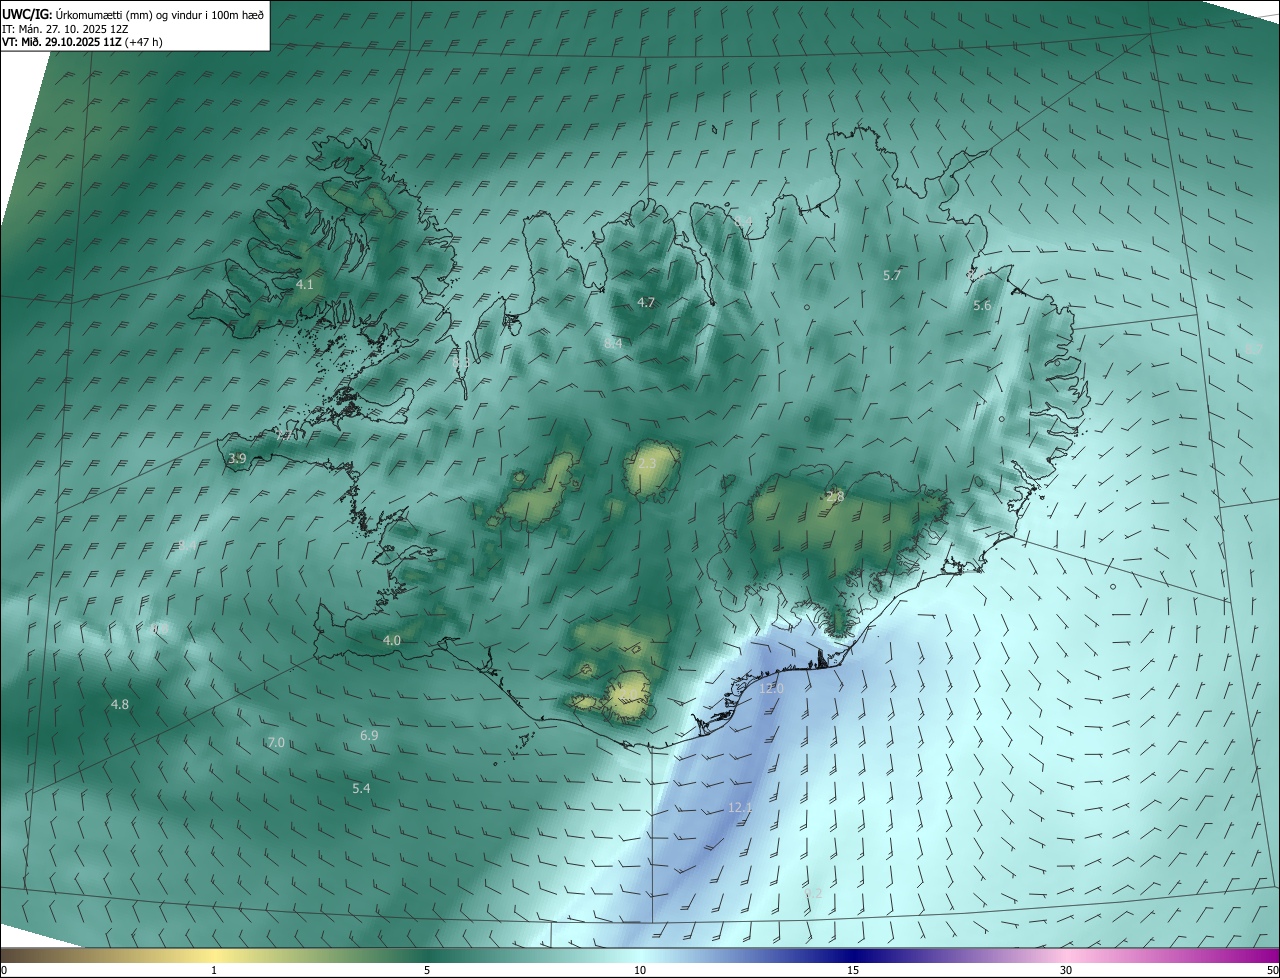Click the 2.3 value on the glacier
The width and height of the screenshot is (1280, 978).
pyautogui.click(x=647, y=464)
